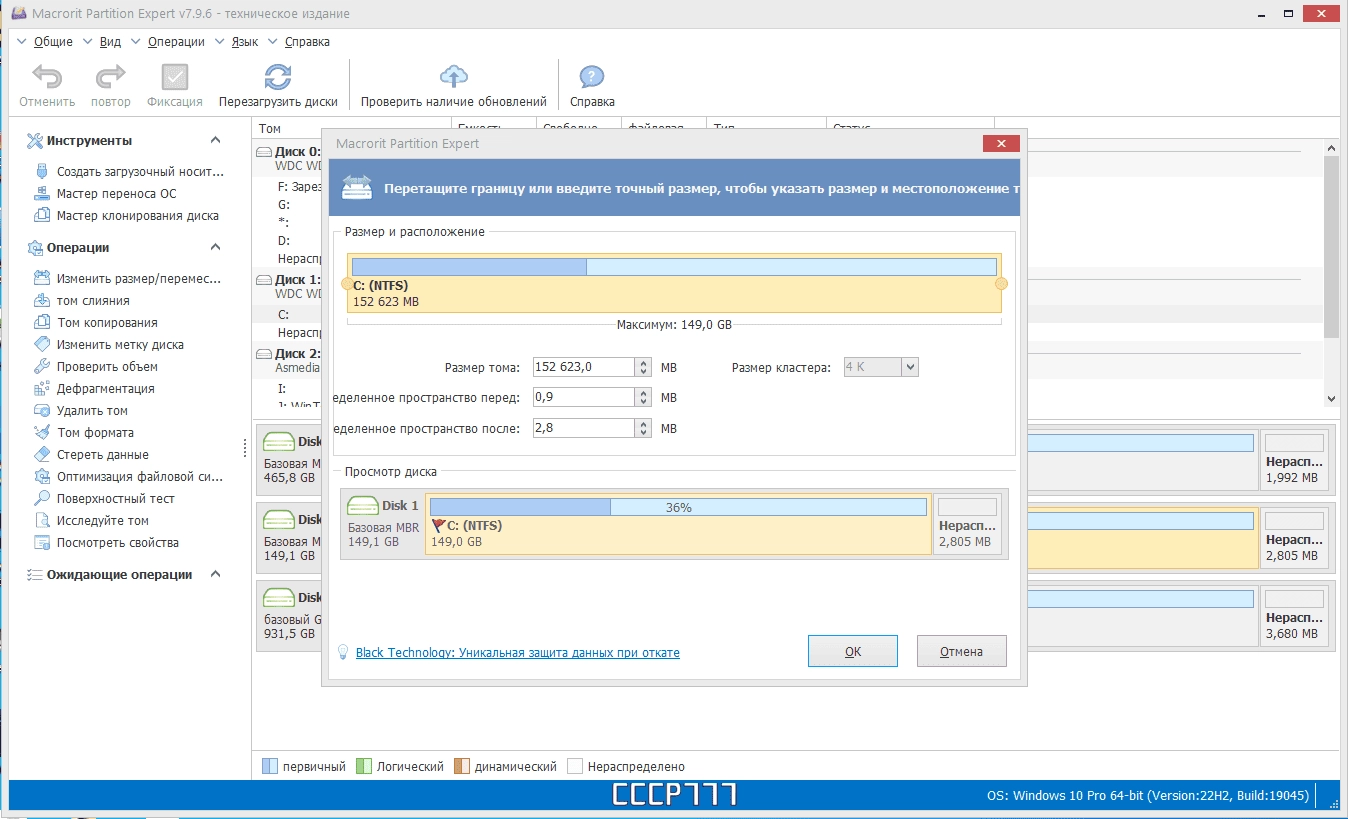Click the 'Поверхностный тест' operation label
This screenshot has height=819, width=1348.
tap(116, 499)
